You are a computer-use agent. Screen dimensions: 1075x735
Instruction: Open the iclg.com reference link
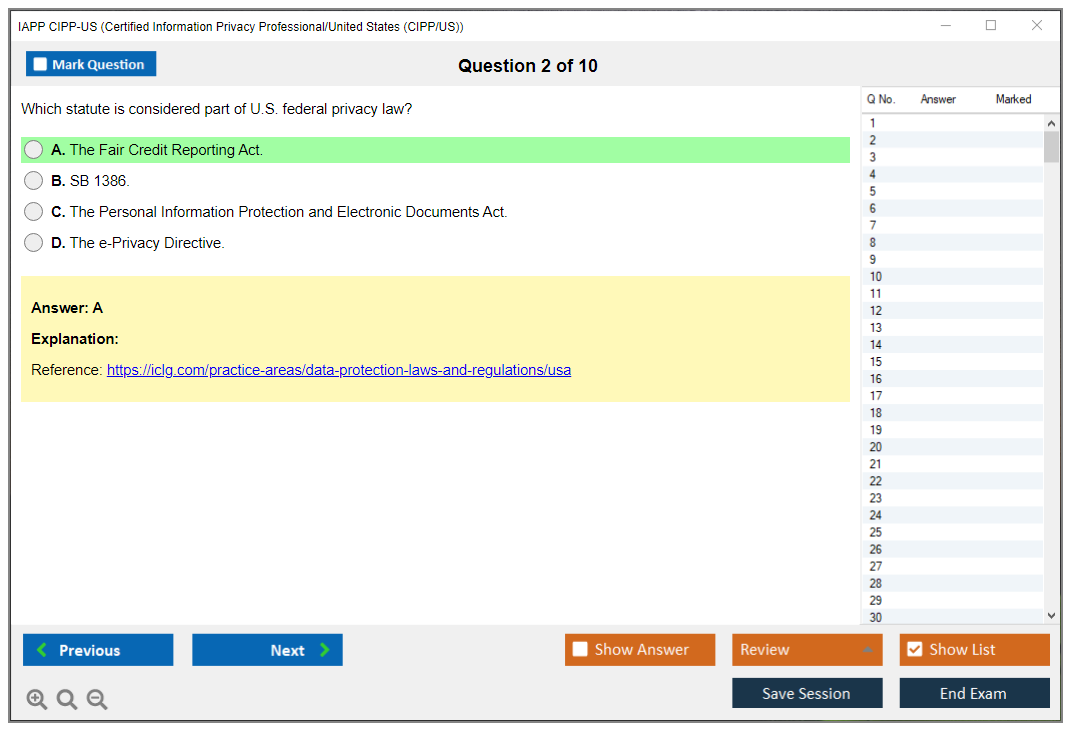(339, 370)
